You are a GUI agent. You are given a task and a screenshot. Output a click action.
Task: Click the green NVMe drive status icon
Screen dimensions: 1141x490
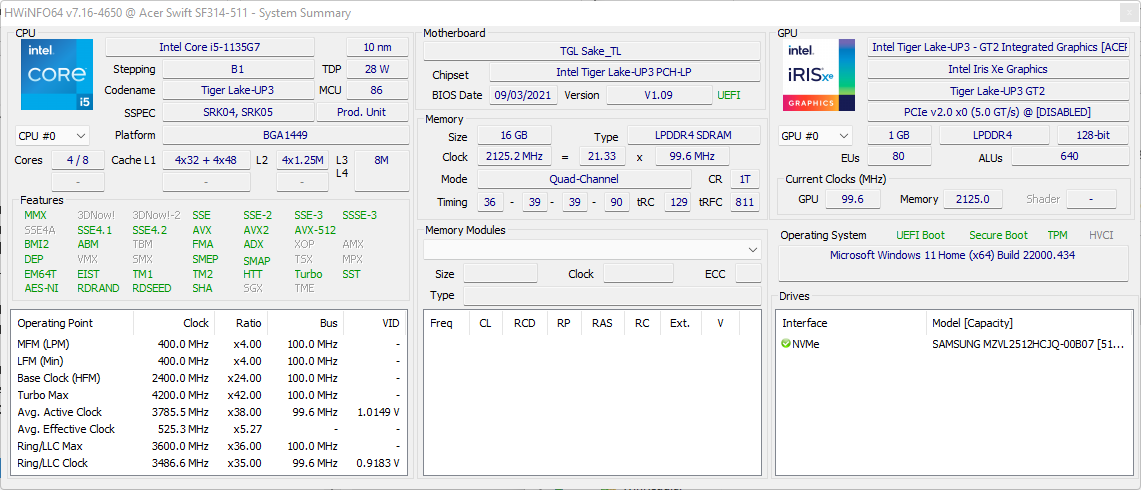[x=785, y=344]
